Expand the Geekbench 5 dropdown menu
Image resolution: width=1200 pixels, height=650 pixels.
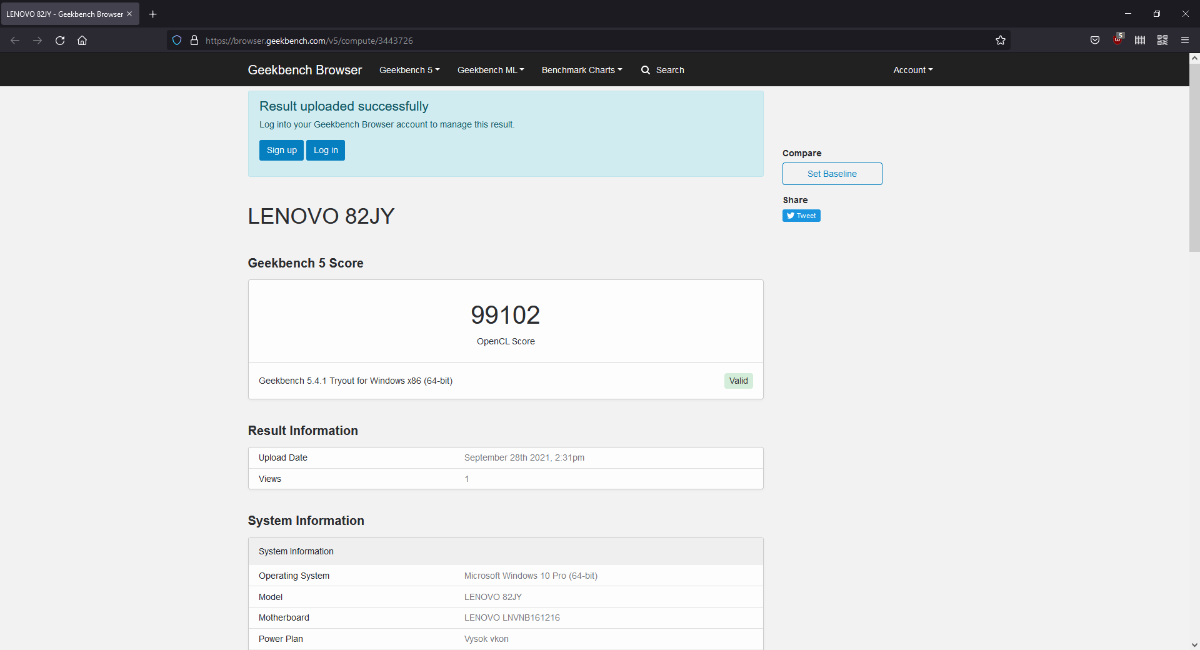pyautogui.click(x=409, y=70)
